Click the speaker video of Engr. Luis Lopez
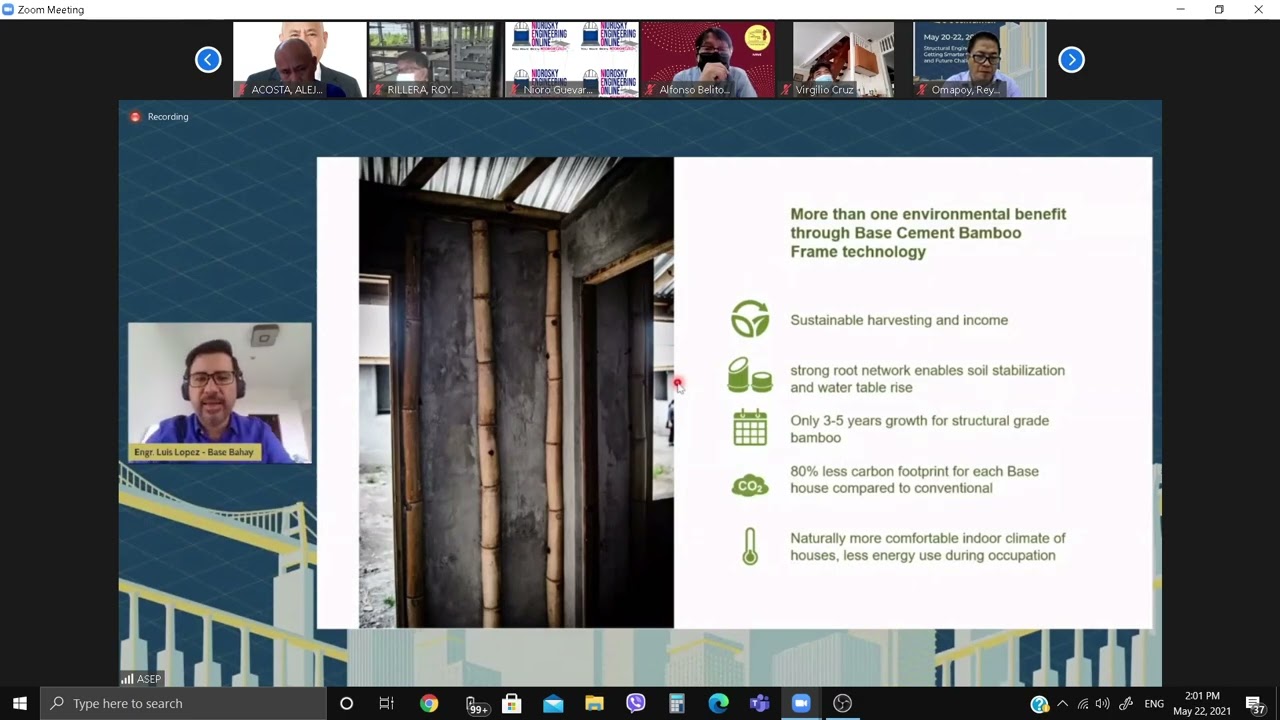Viewport: 1280px width, 720px height. [x=220, y=393]
